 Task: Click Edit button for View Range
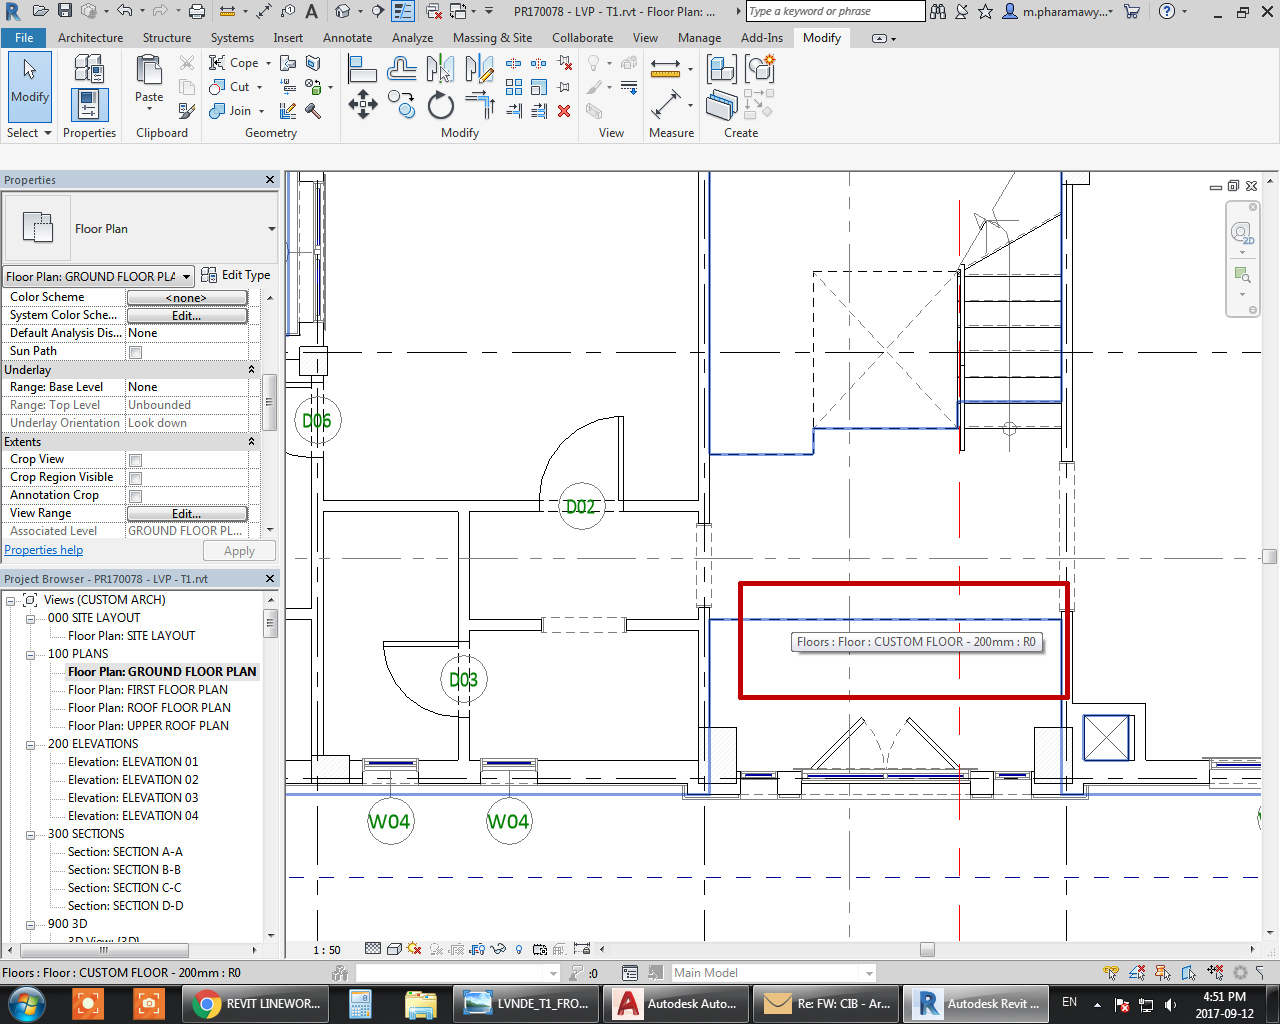187,514
